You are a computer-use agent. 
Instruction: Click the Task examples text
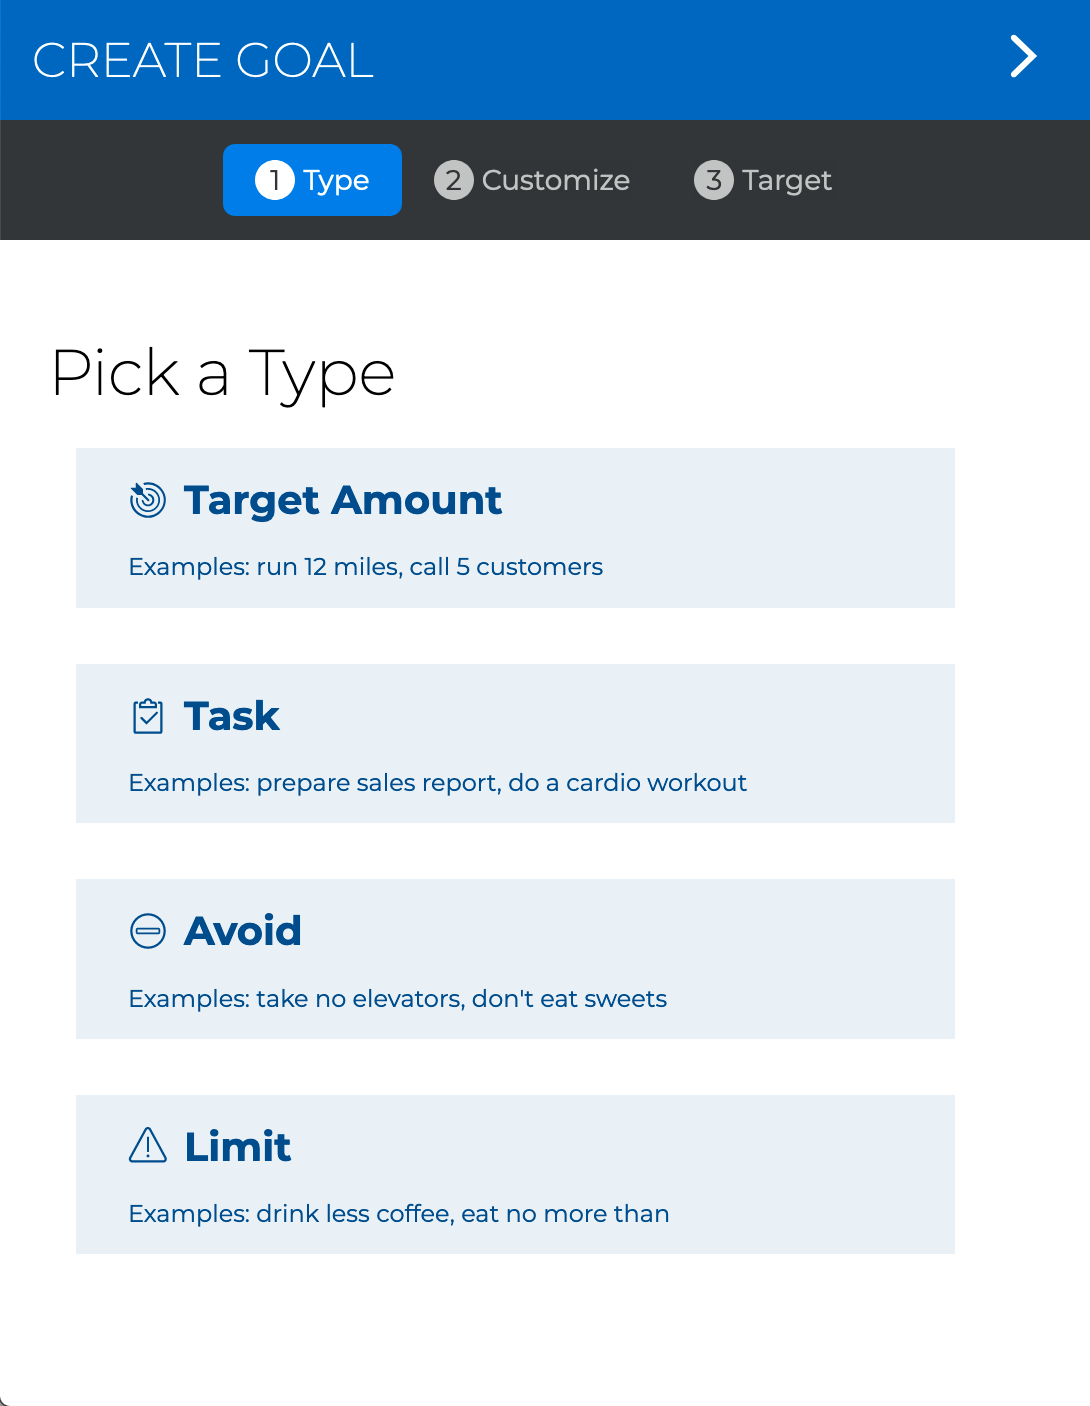click(437, 783)
